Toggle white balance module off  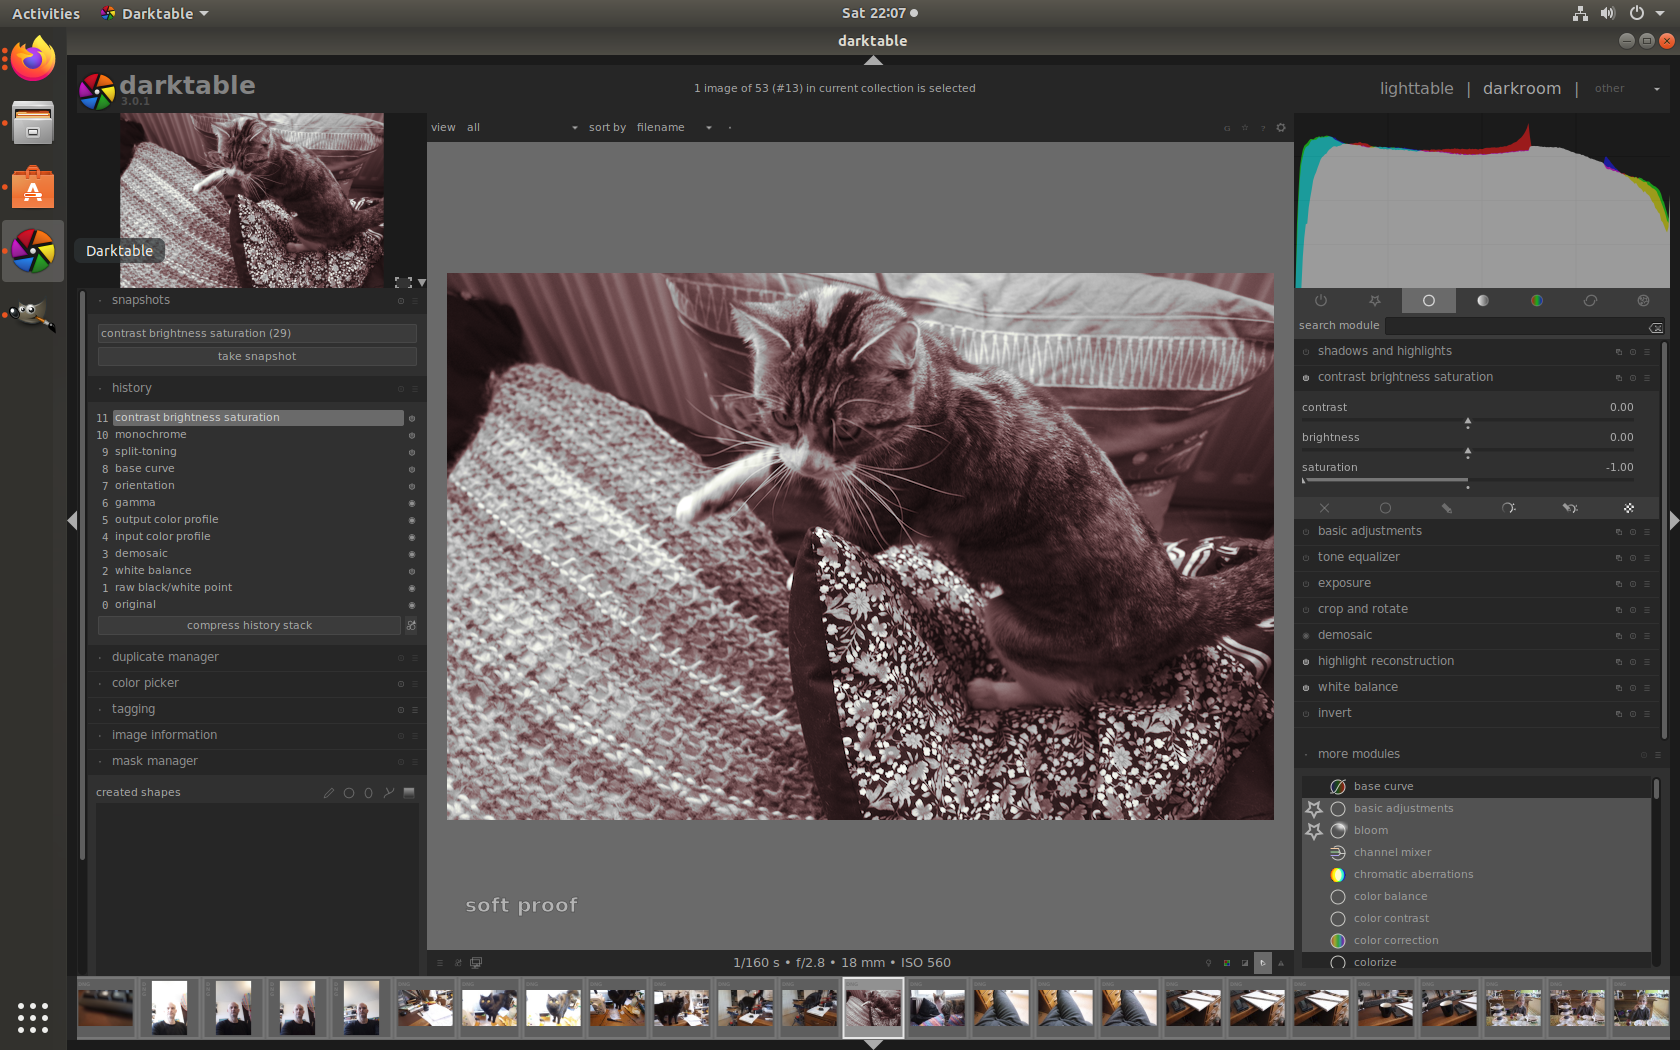pyautogui.click(x=1306, y=688)
